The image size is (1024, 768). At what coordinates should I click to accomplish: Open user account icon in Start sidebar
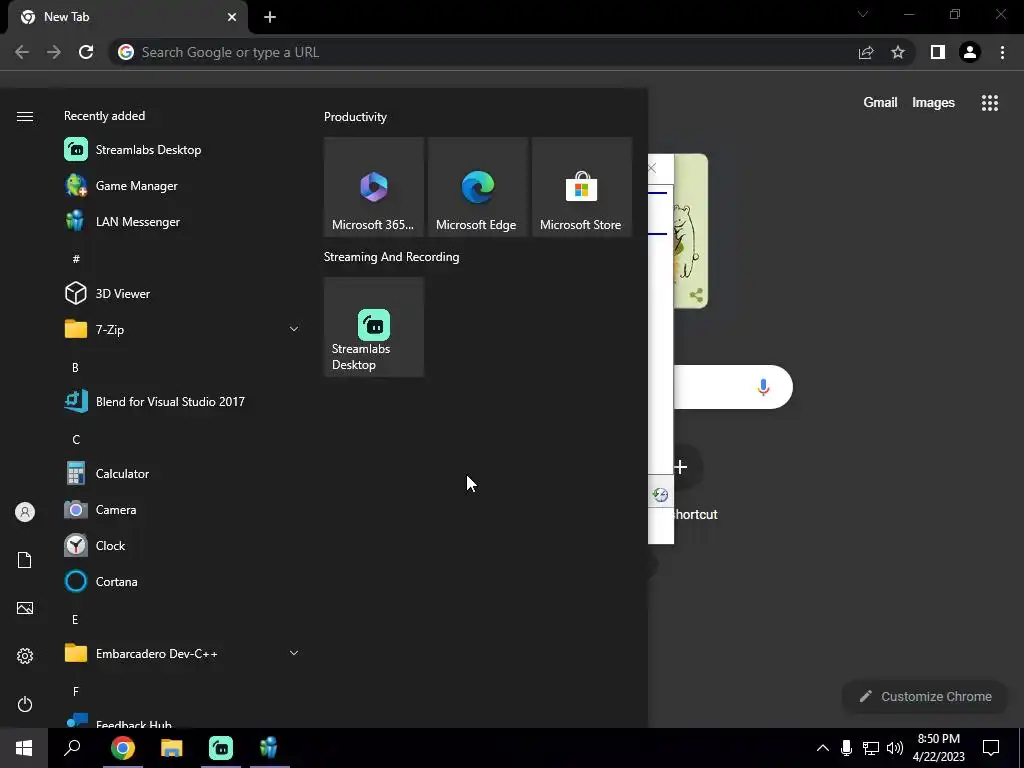pyautogui.click(x=25, y=512)
